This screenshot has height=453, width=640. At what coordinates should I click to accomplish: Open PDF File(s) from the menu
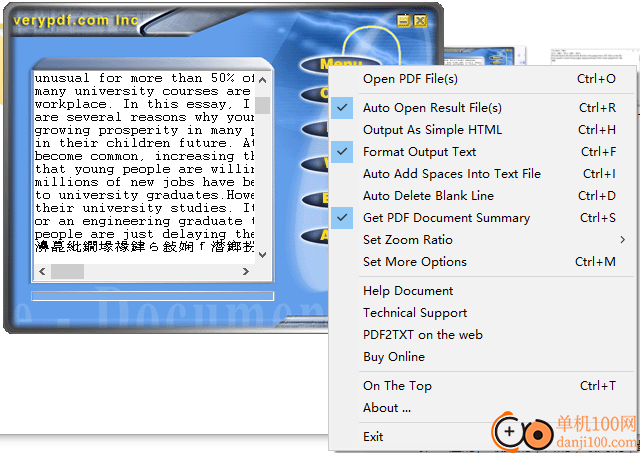coord(482,79)
